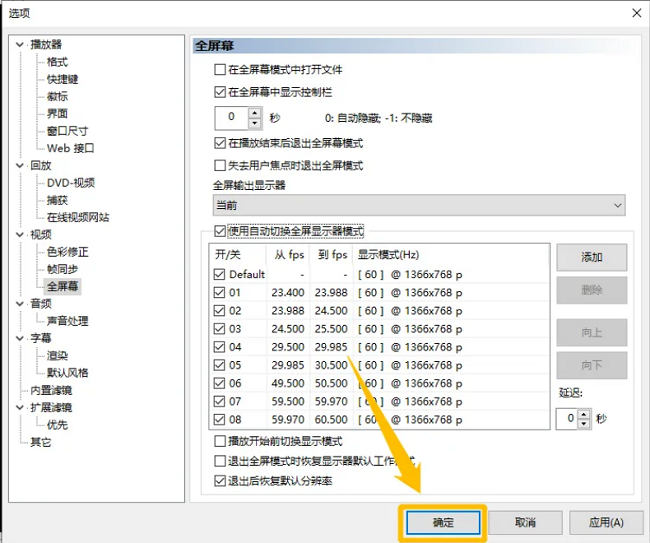
Task: Enable 退出全屏模式时恢复显示器默认工作模式 checkbox
Action: [x=220, y=461]
